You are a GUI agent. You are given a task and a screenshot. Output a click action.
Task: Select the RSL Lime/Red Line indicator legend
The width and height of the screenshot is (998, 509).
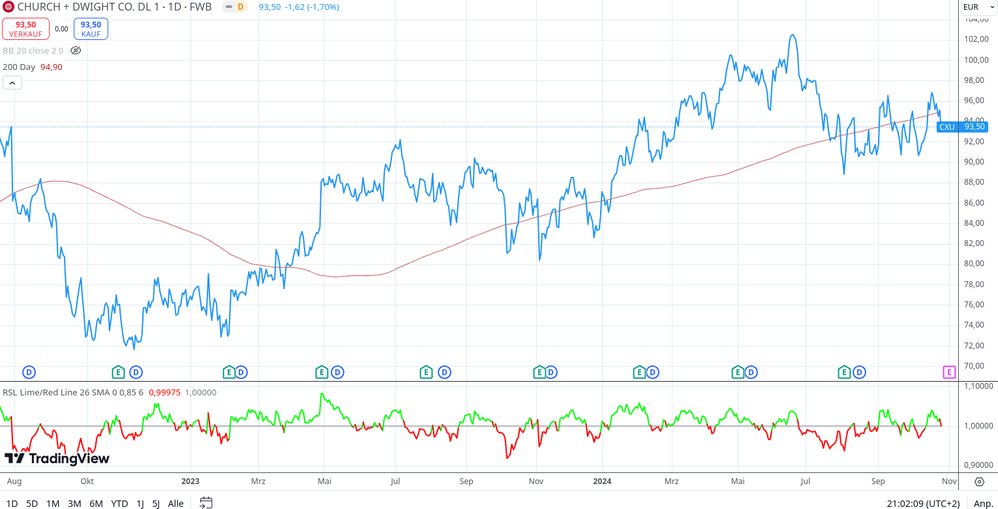(60, 392)
